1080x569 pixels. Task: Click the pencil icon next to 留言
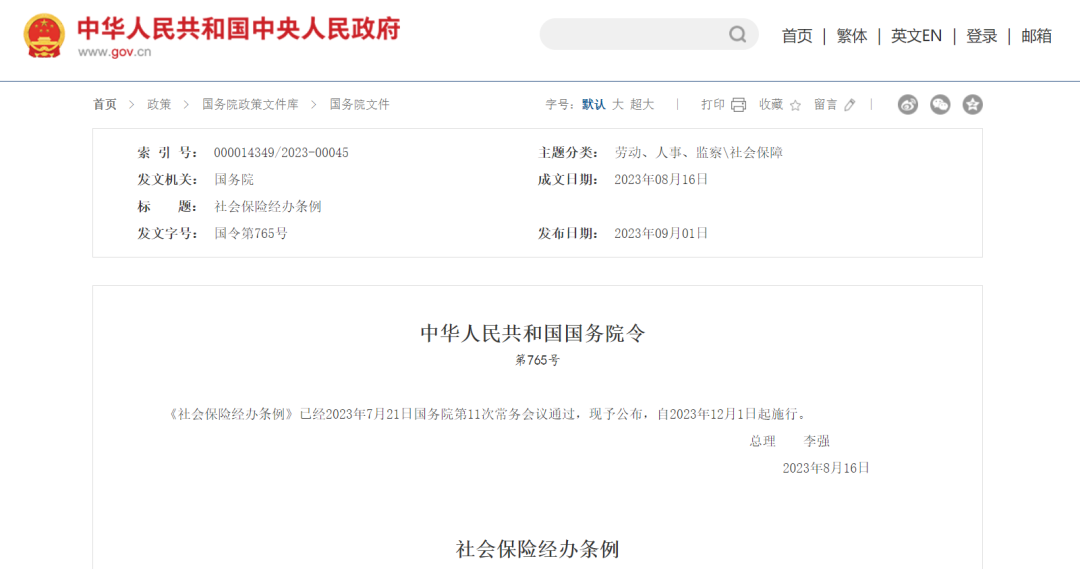[x=850, y=105]
